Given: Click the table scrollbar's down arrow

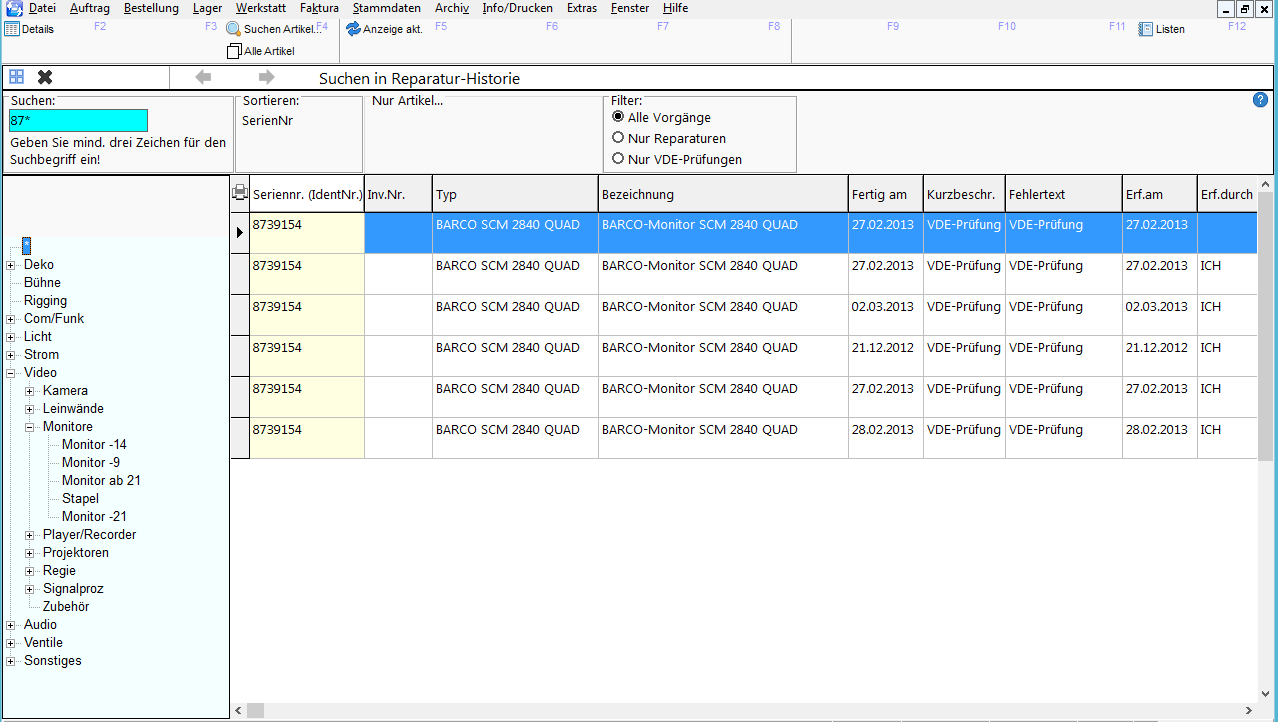Looking at the screenshot, I should (x=1265, y=693).
